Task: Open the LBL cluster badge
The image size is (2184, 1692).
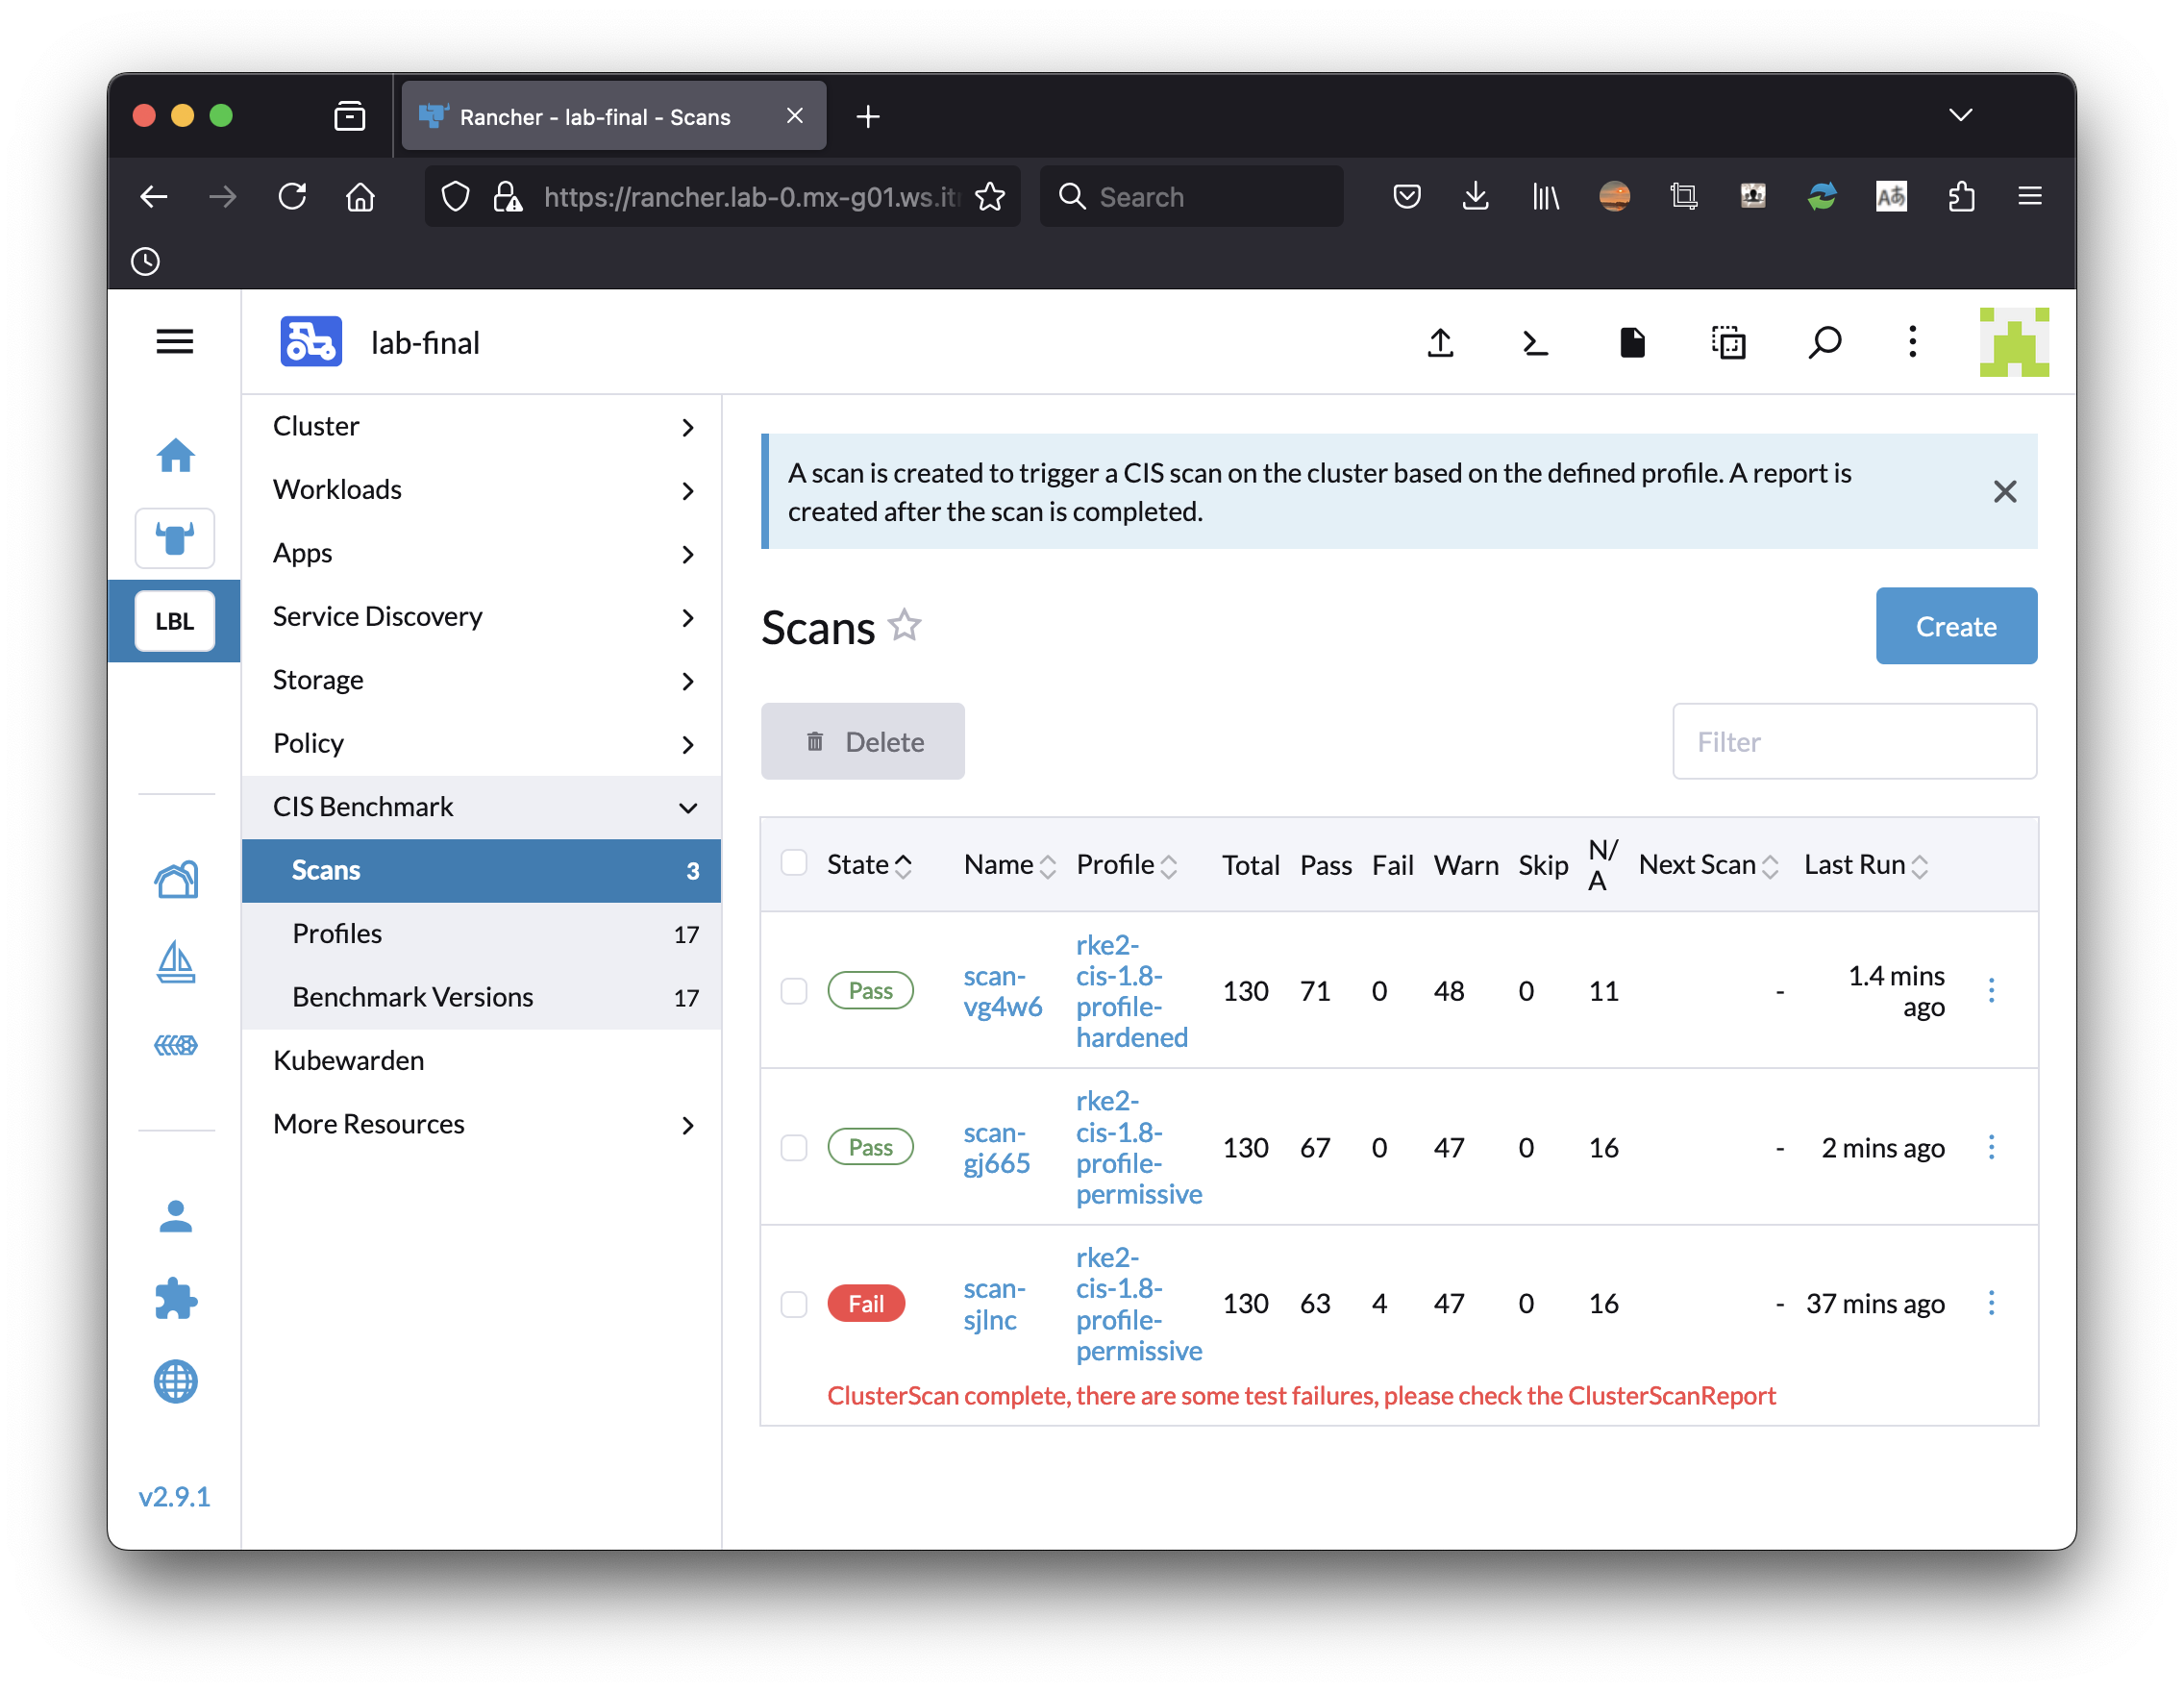Action: pos(175,621)
